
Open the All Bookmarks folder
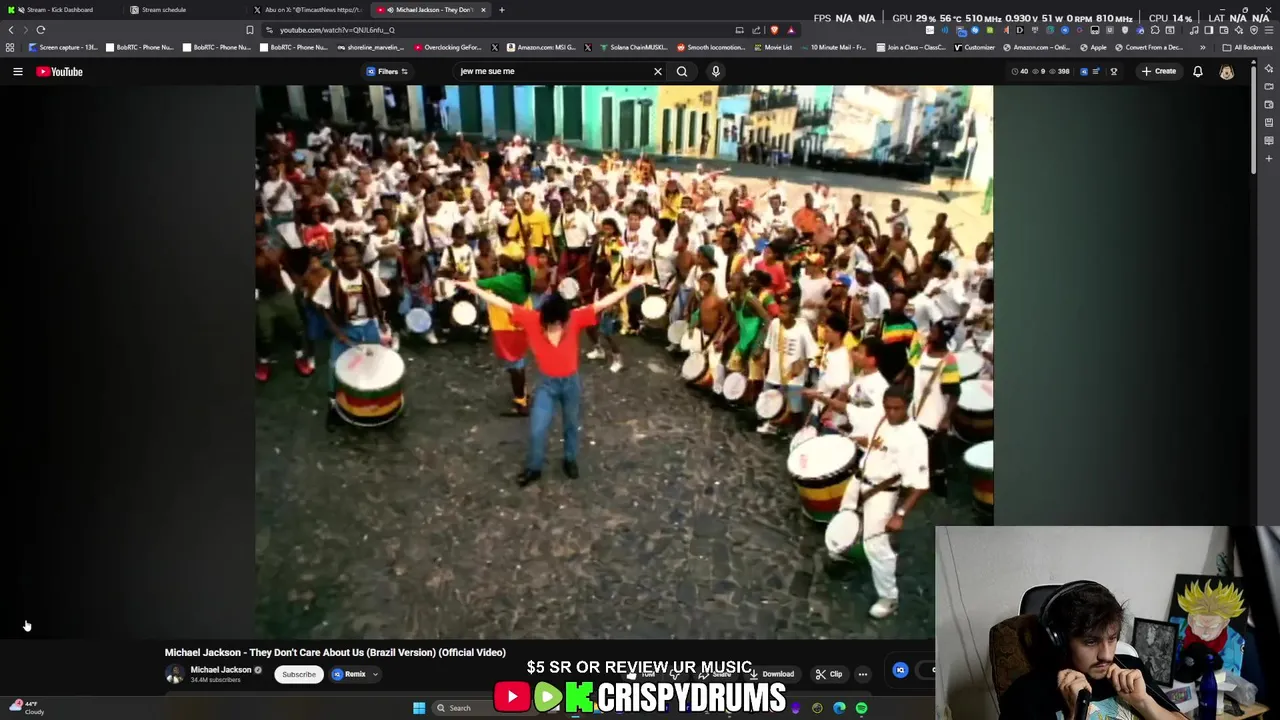pos(1248,47)
